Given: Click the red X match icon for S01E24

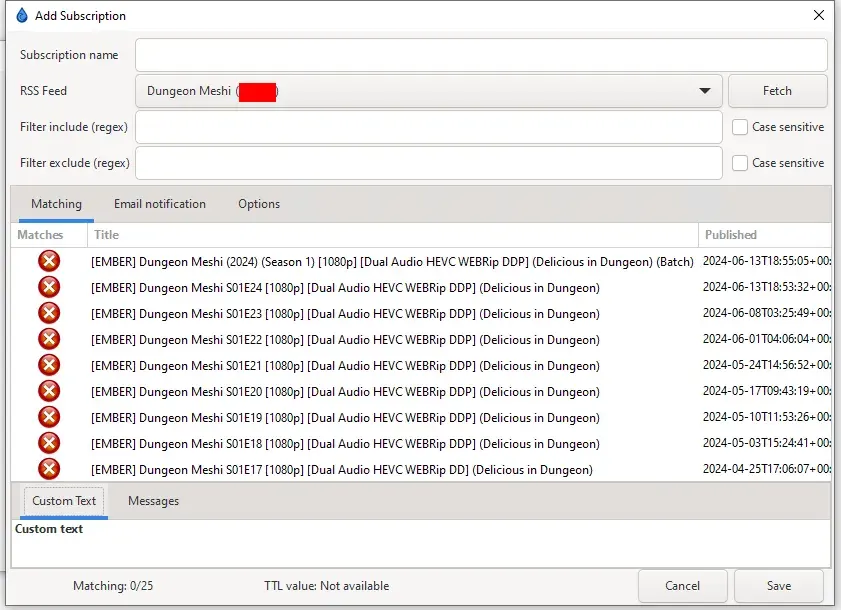Looking at the screenshot, I should coord(49,287).
